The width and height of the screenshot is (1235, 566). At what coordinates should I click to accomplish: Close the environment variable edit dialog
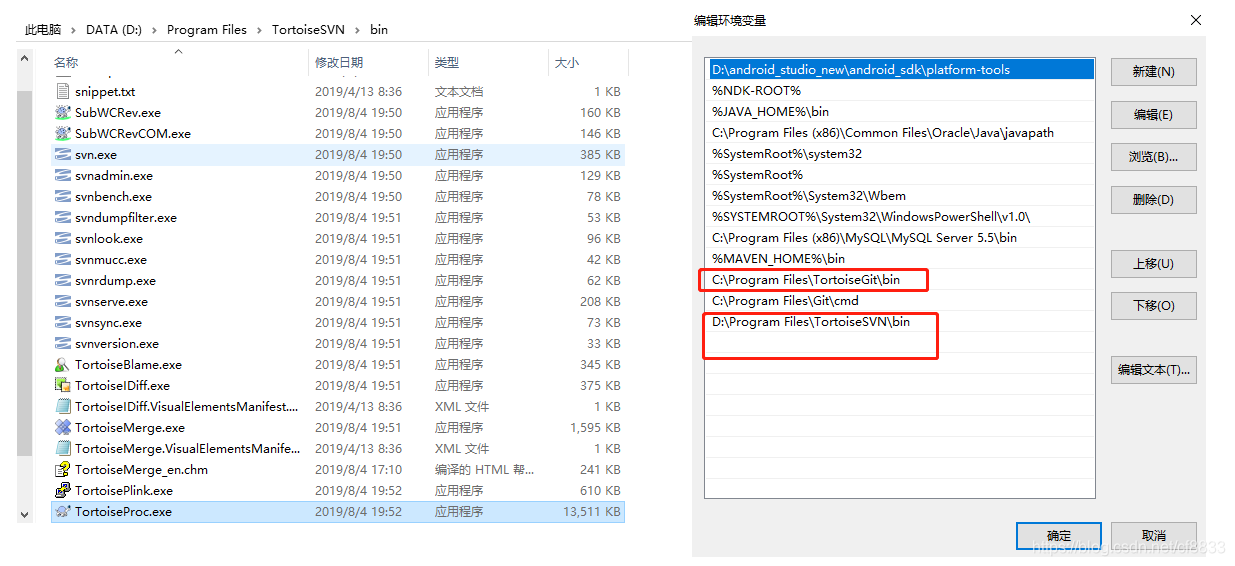pyautogui.click(x=1195, y=20)
